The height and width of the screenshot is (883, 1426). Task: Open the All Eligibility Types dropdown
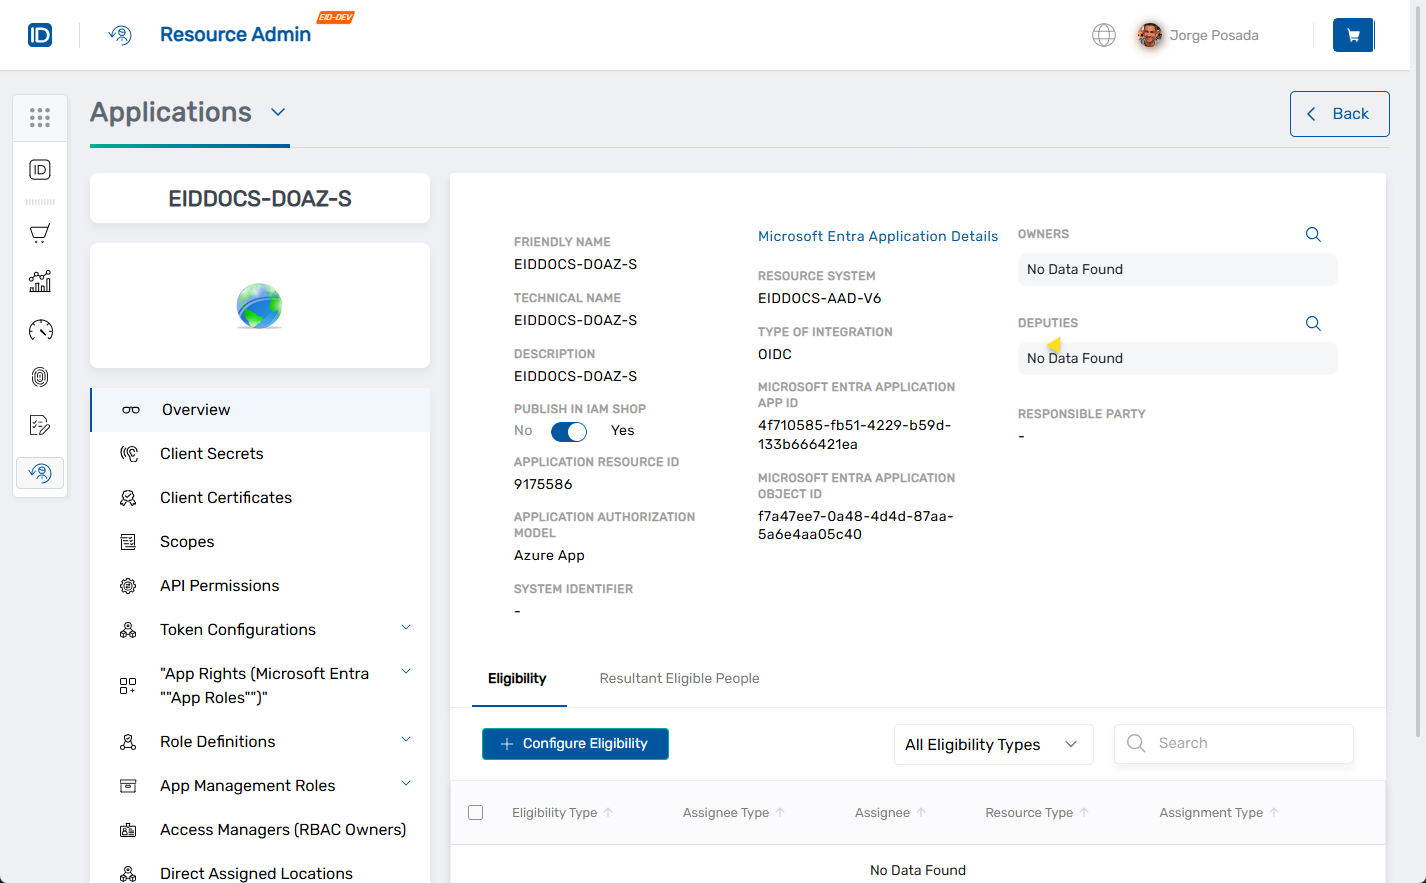[992, 744]
